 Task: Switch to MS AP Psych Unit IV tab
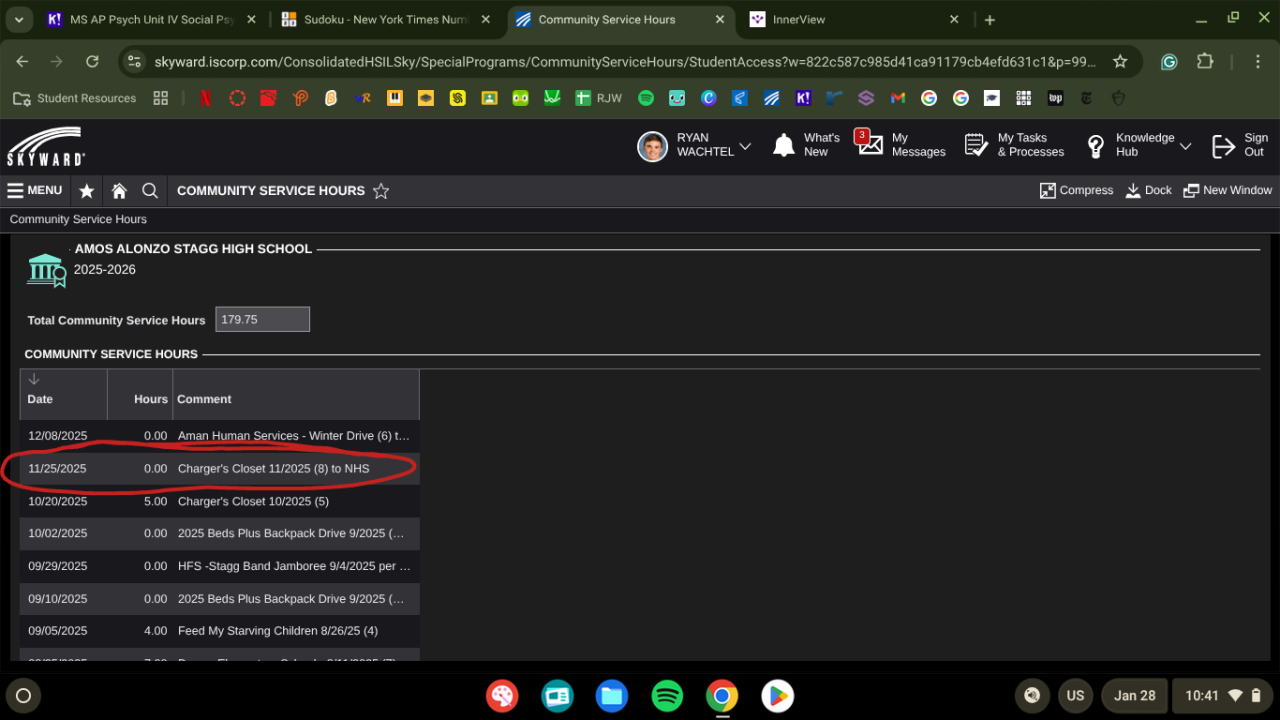150,20
